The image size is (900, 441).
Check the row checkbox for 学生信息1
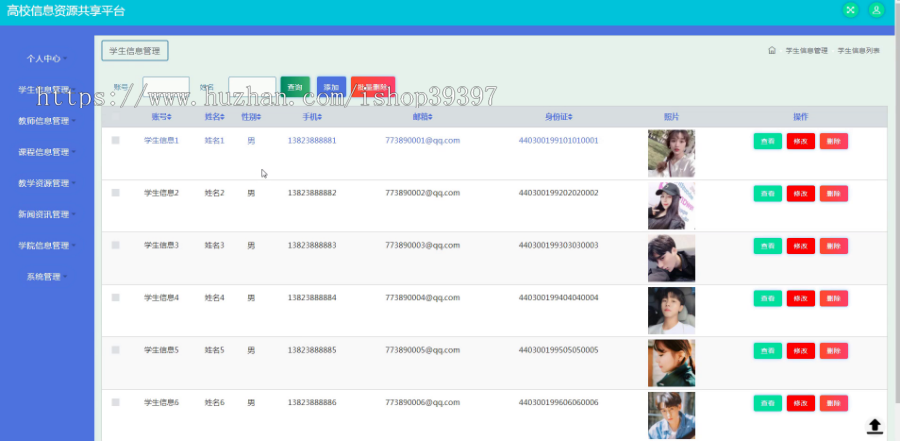click(115, 140)
